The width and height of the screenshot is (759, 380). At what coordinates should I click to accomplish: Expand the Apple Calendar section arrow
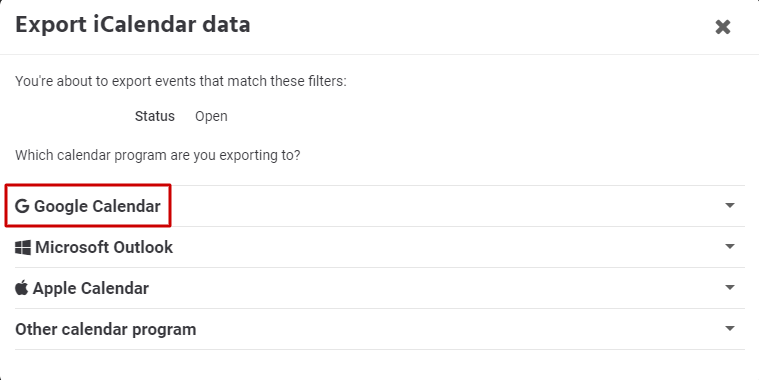point(730,288)
